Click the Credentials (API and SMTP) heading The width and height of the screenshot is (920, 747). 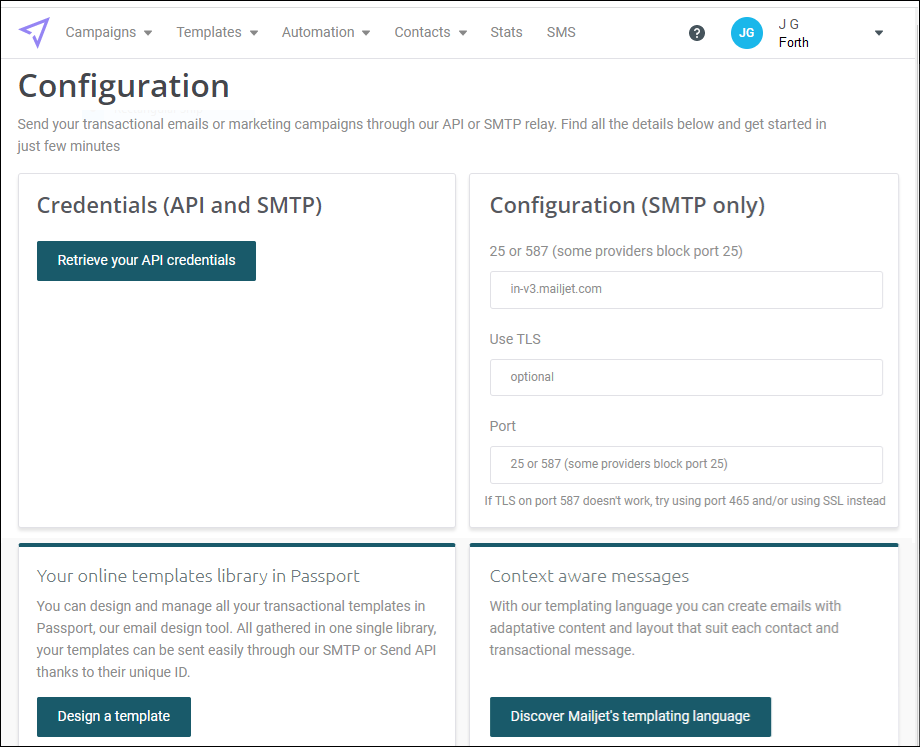[180, 205]
